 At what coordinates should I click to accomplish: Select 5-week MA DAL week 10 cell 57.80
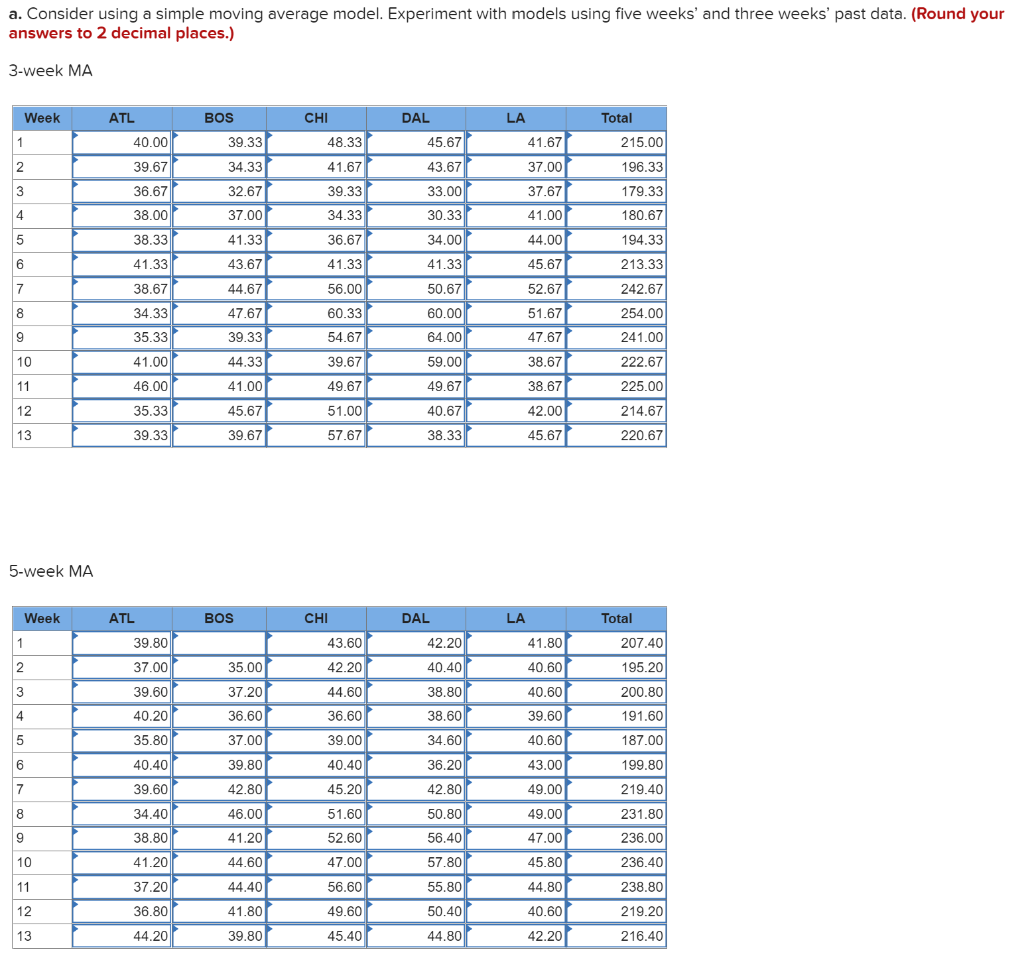coord(417,863)
